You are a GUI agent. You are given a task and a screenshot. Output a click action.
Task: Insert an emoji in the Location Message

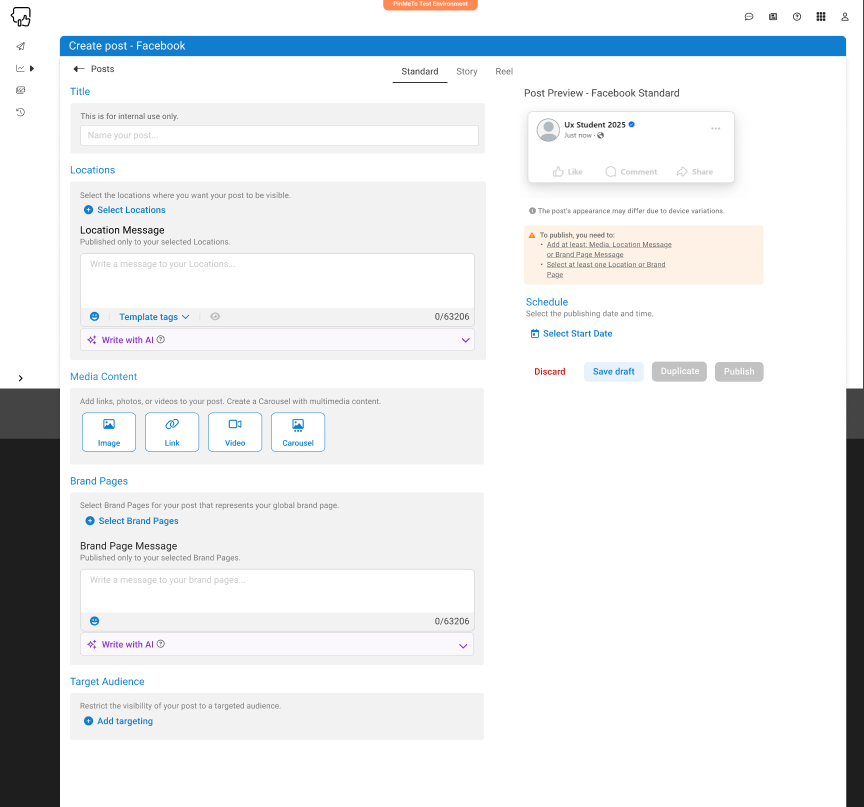[94, 316]
